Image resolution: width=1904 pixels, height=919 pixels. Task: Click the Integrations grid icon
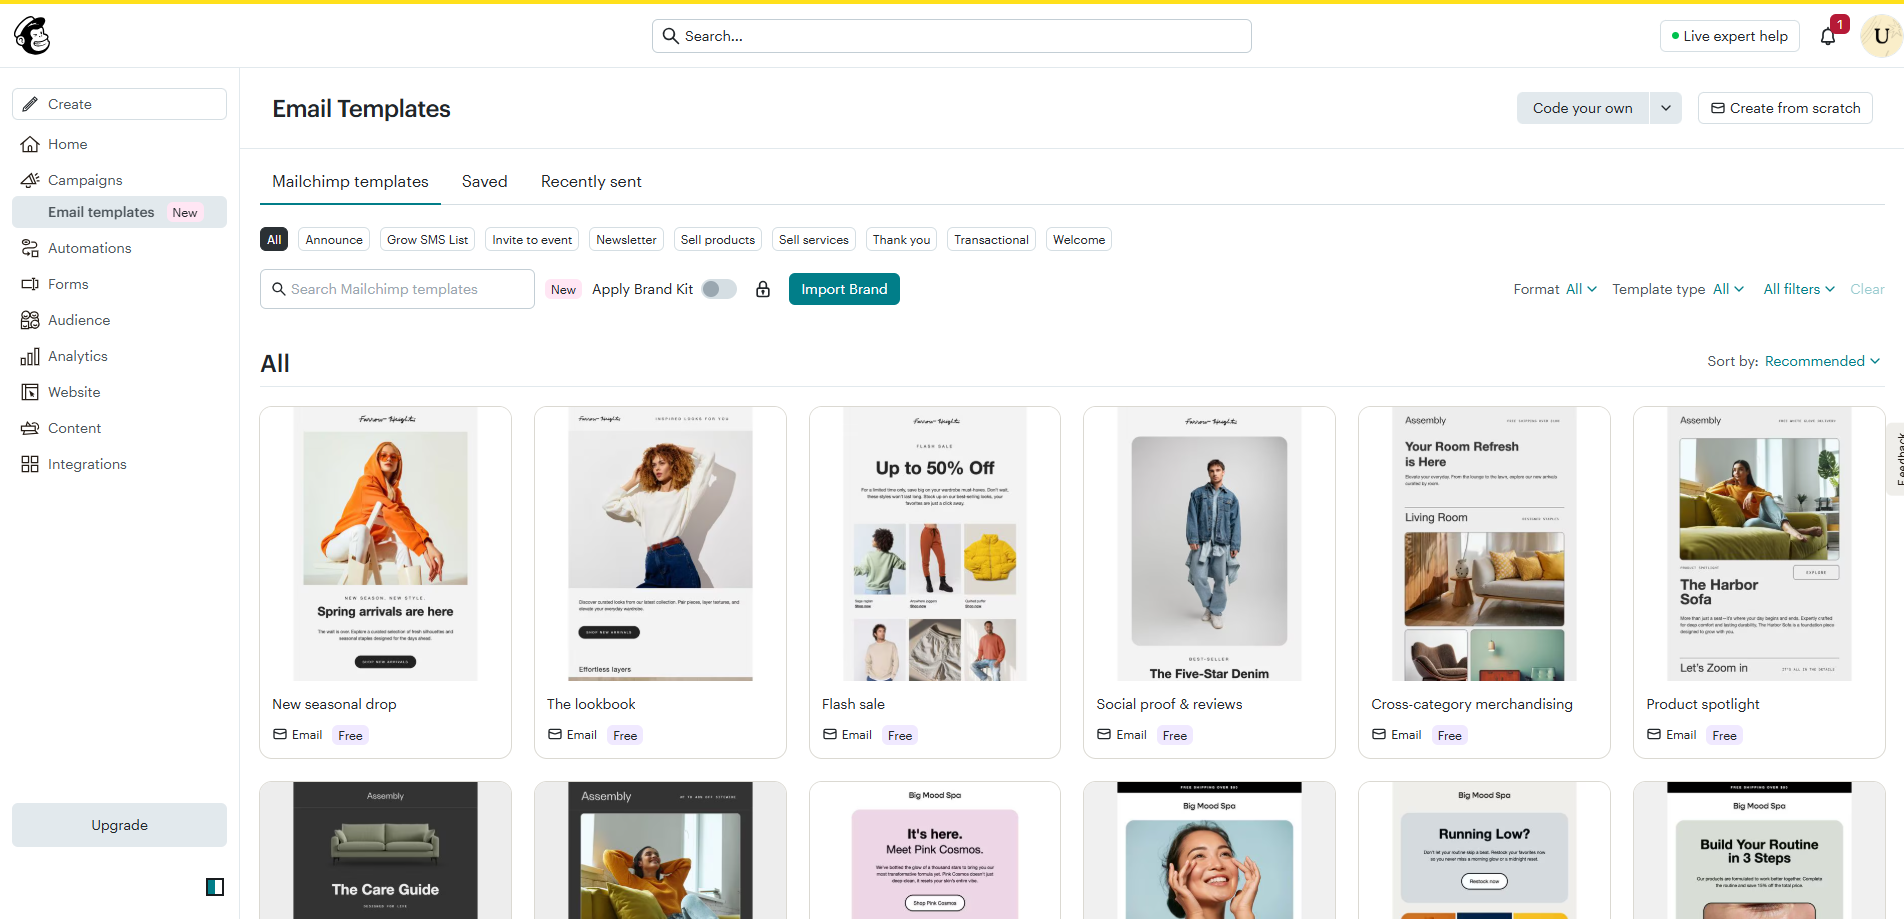point(30,464)
